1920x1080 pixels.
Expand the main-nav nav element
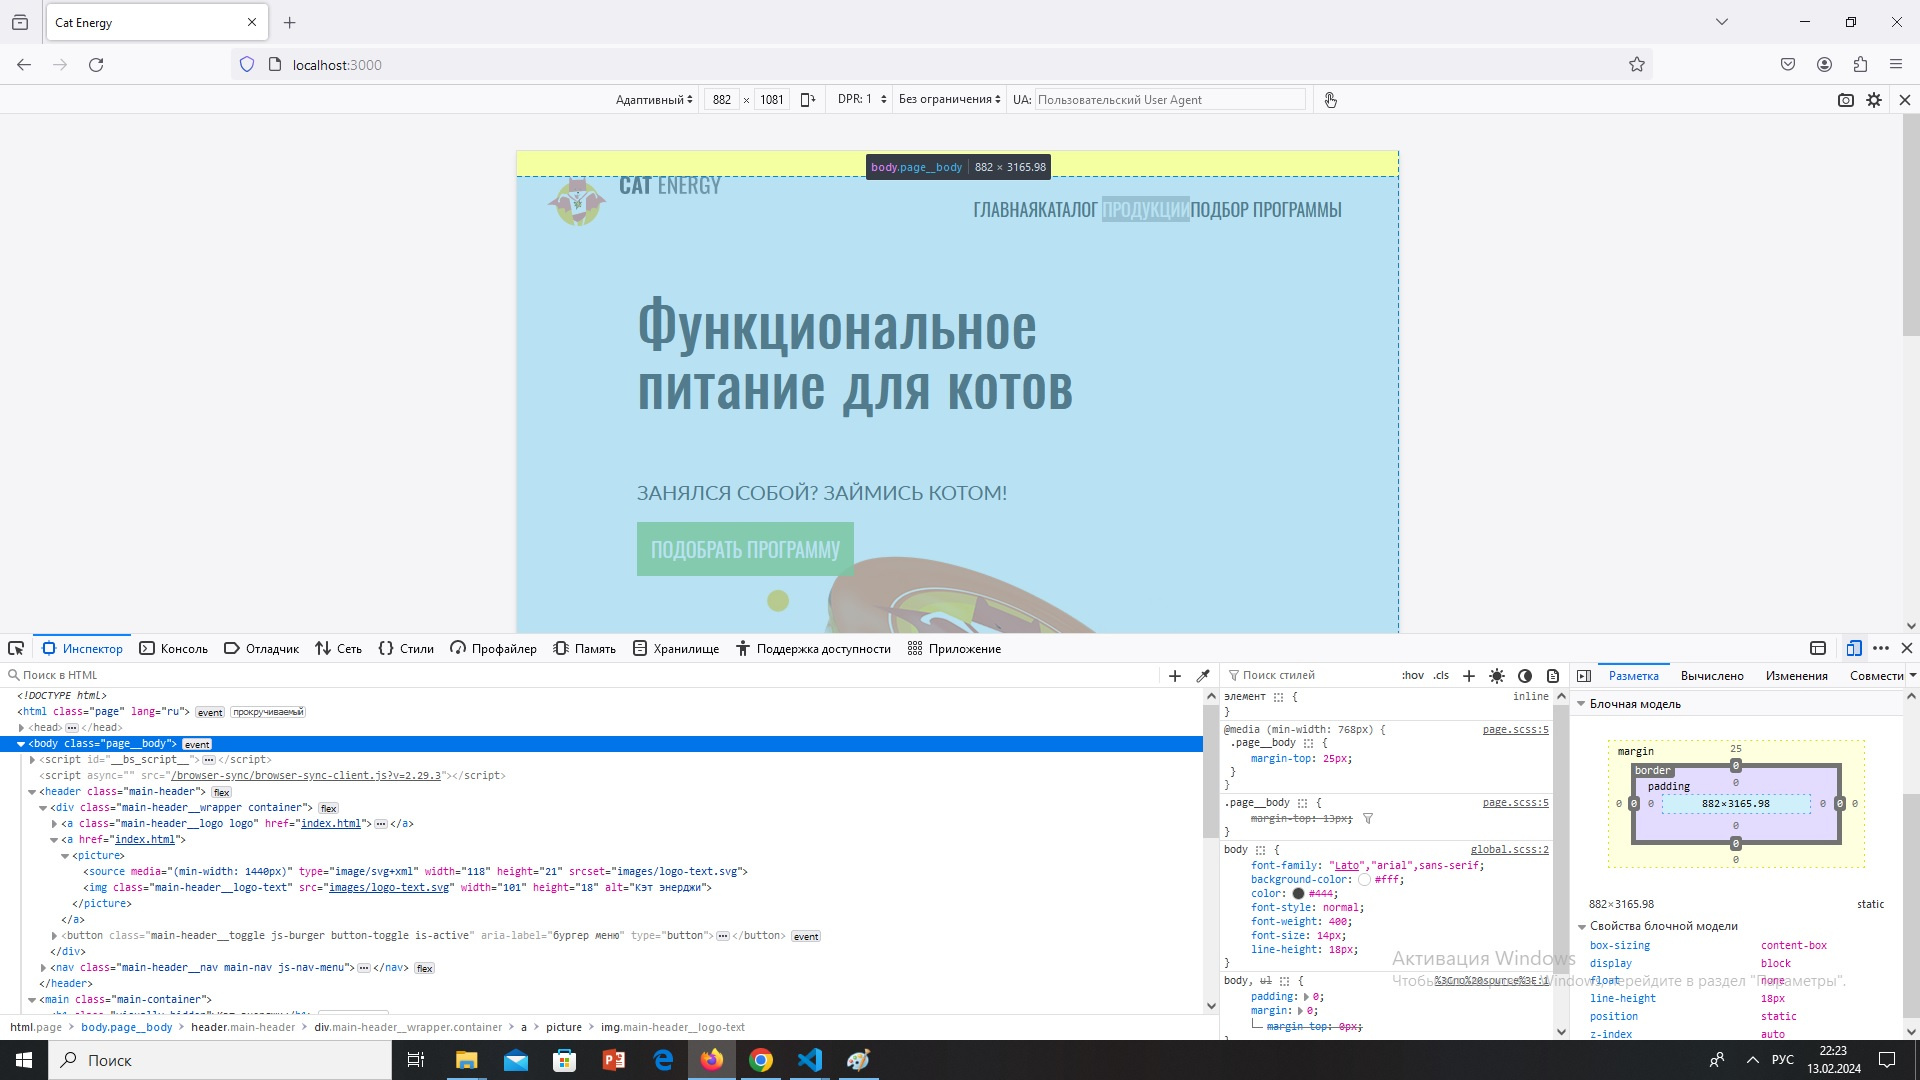[43, 968]
